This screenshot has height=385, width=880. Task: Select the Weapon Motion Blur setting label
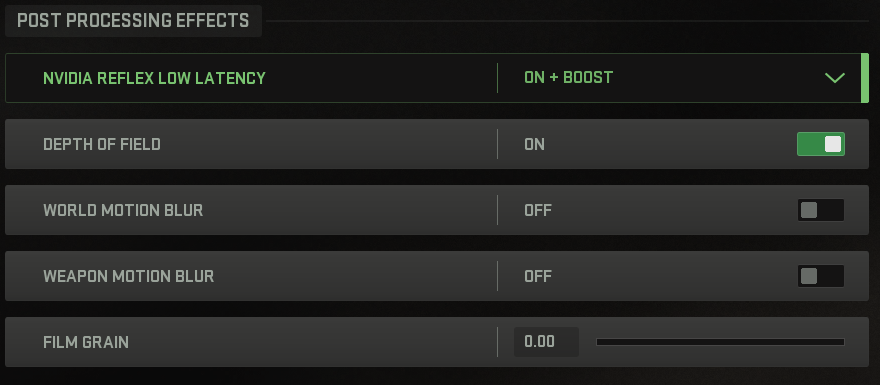tap(129, 276)
